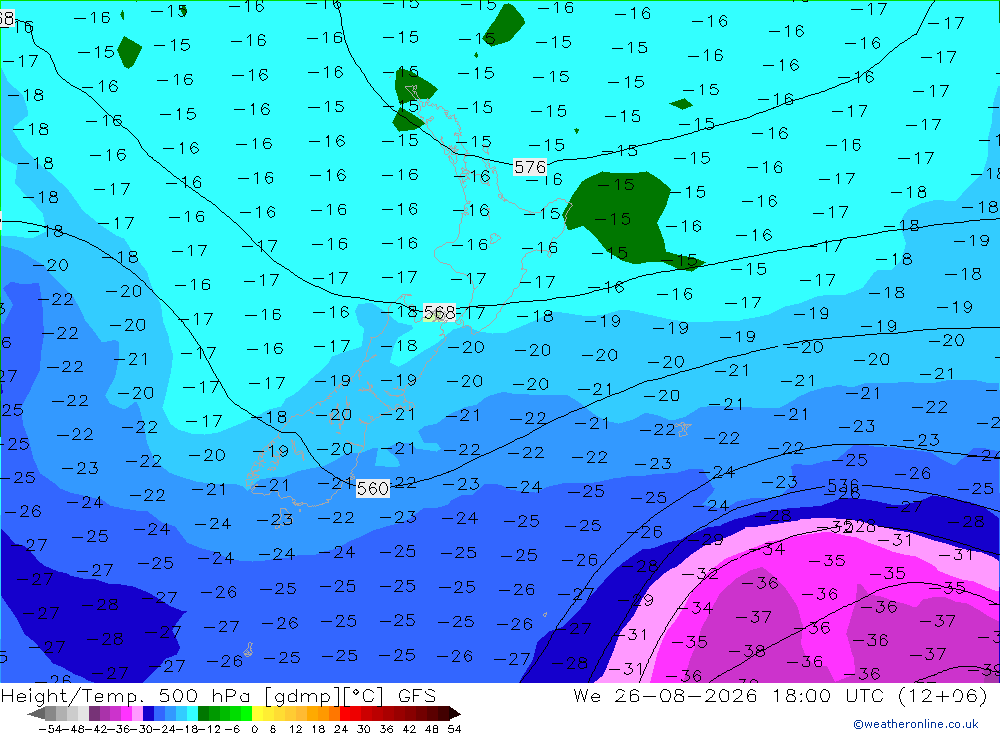Pick the dark green legend swatch near -12

pos(203,713)
